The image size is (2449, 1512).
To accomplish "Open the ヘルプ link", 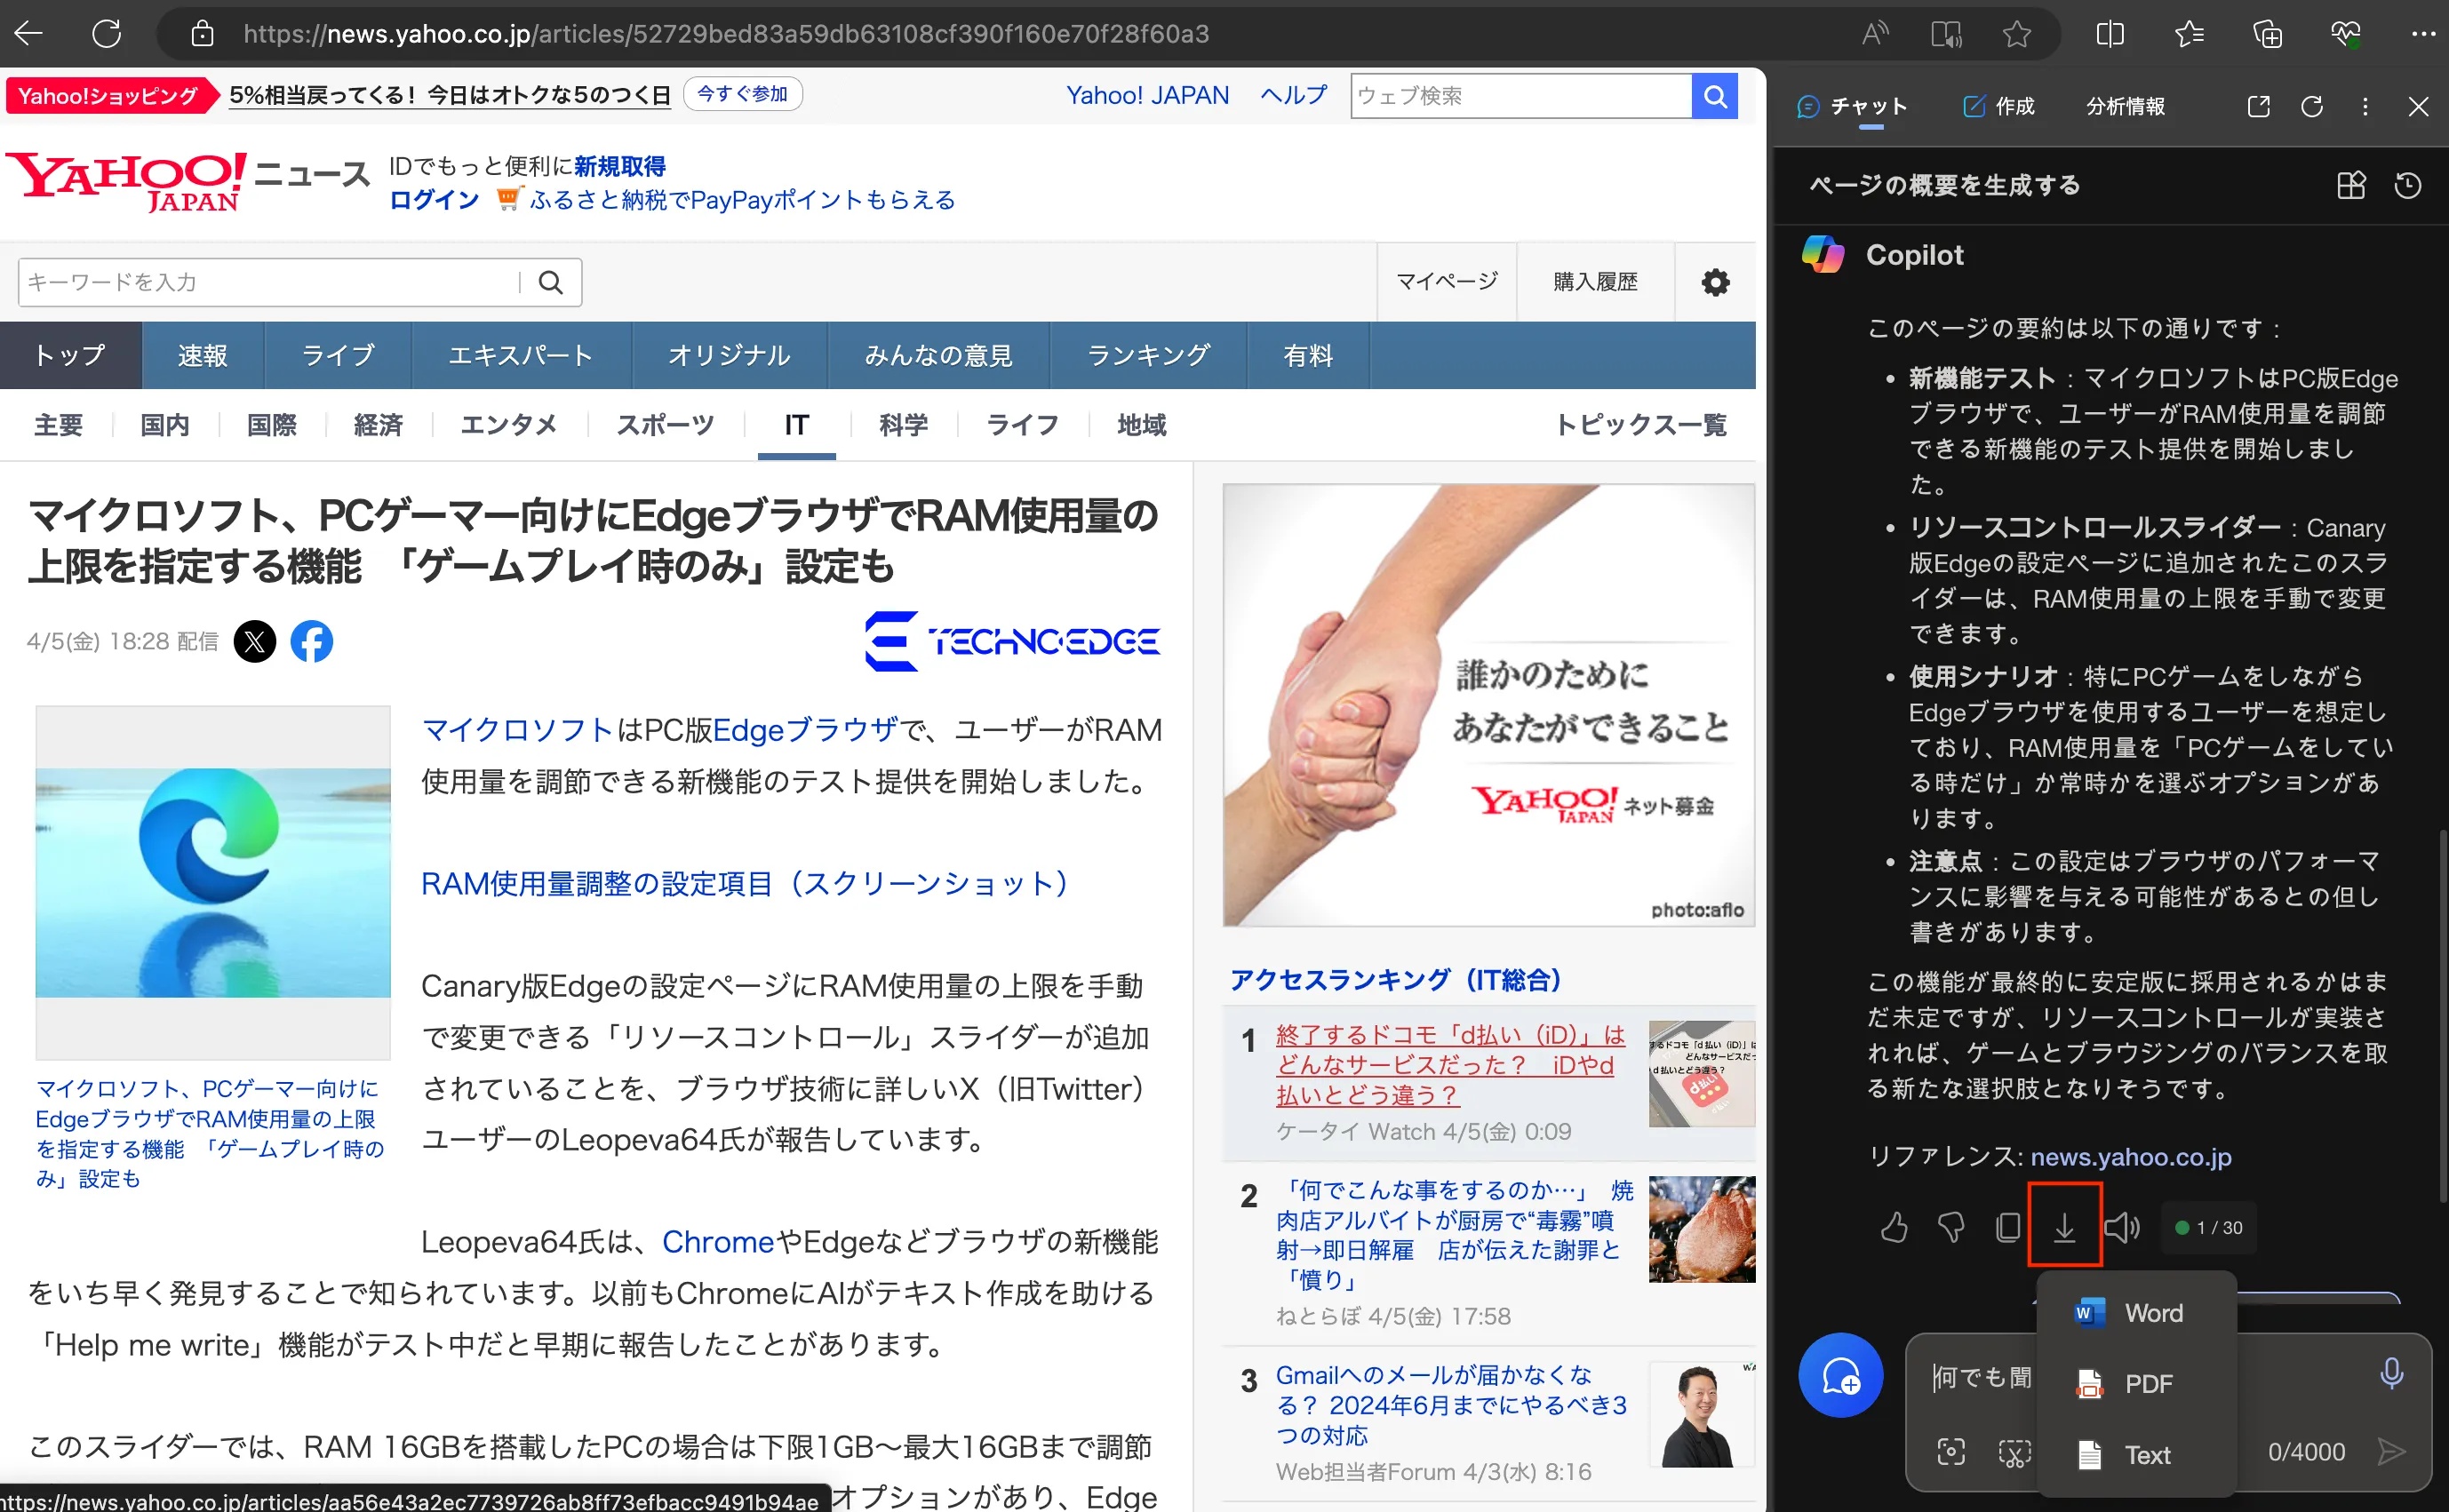I will click(x=1292, y=95).
